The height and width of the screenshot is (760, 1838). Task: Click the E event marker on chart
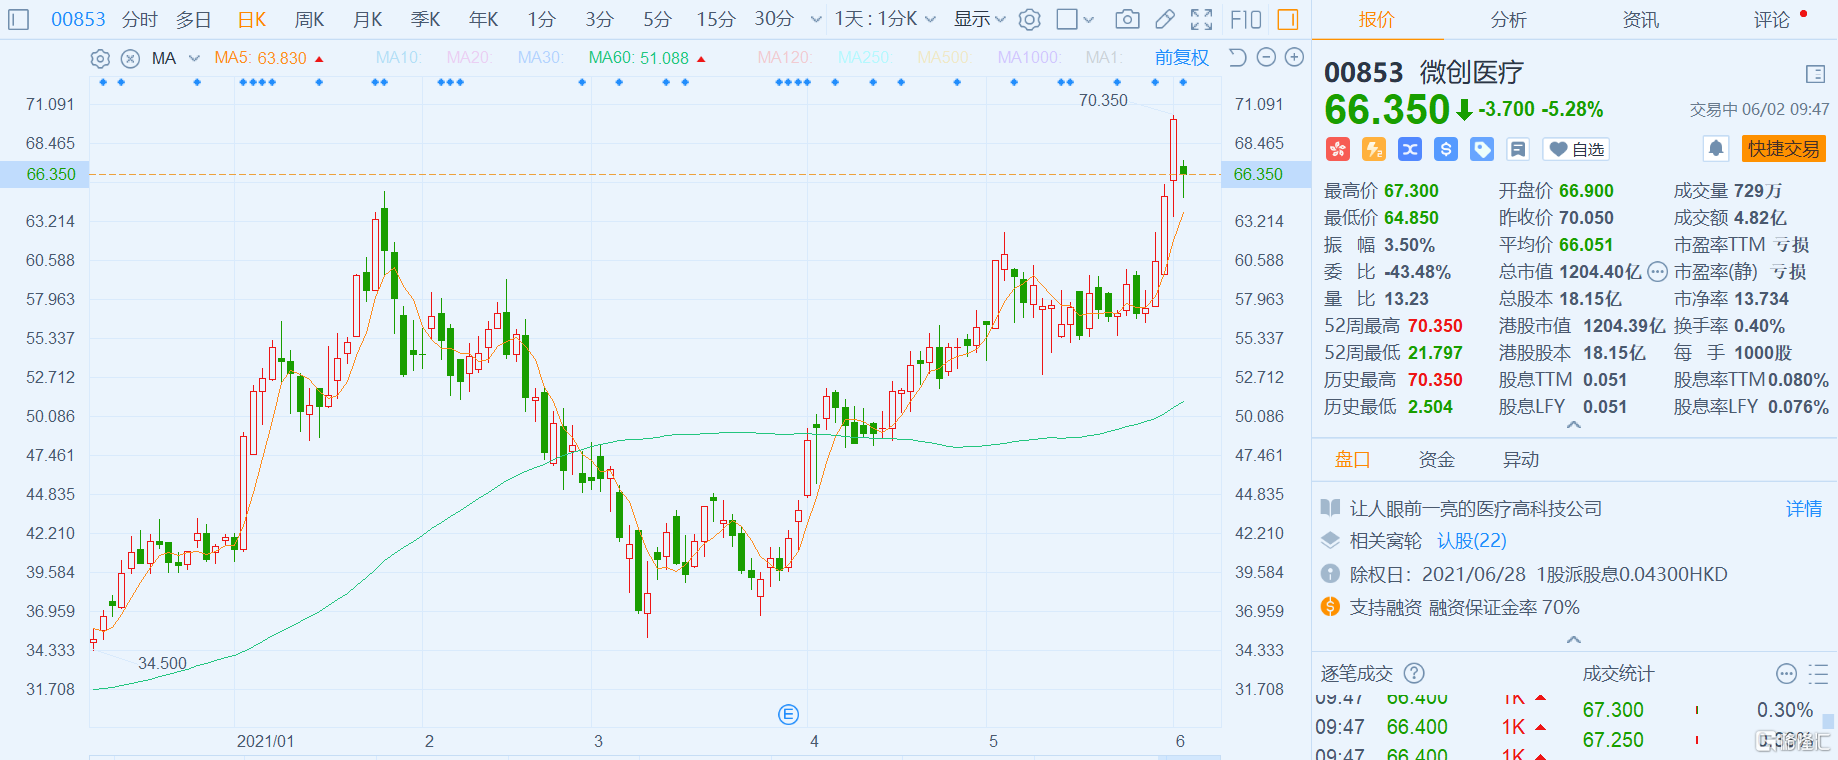[x=788, y=714]
